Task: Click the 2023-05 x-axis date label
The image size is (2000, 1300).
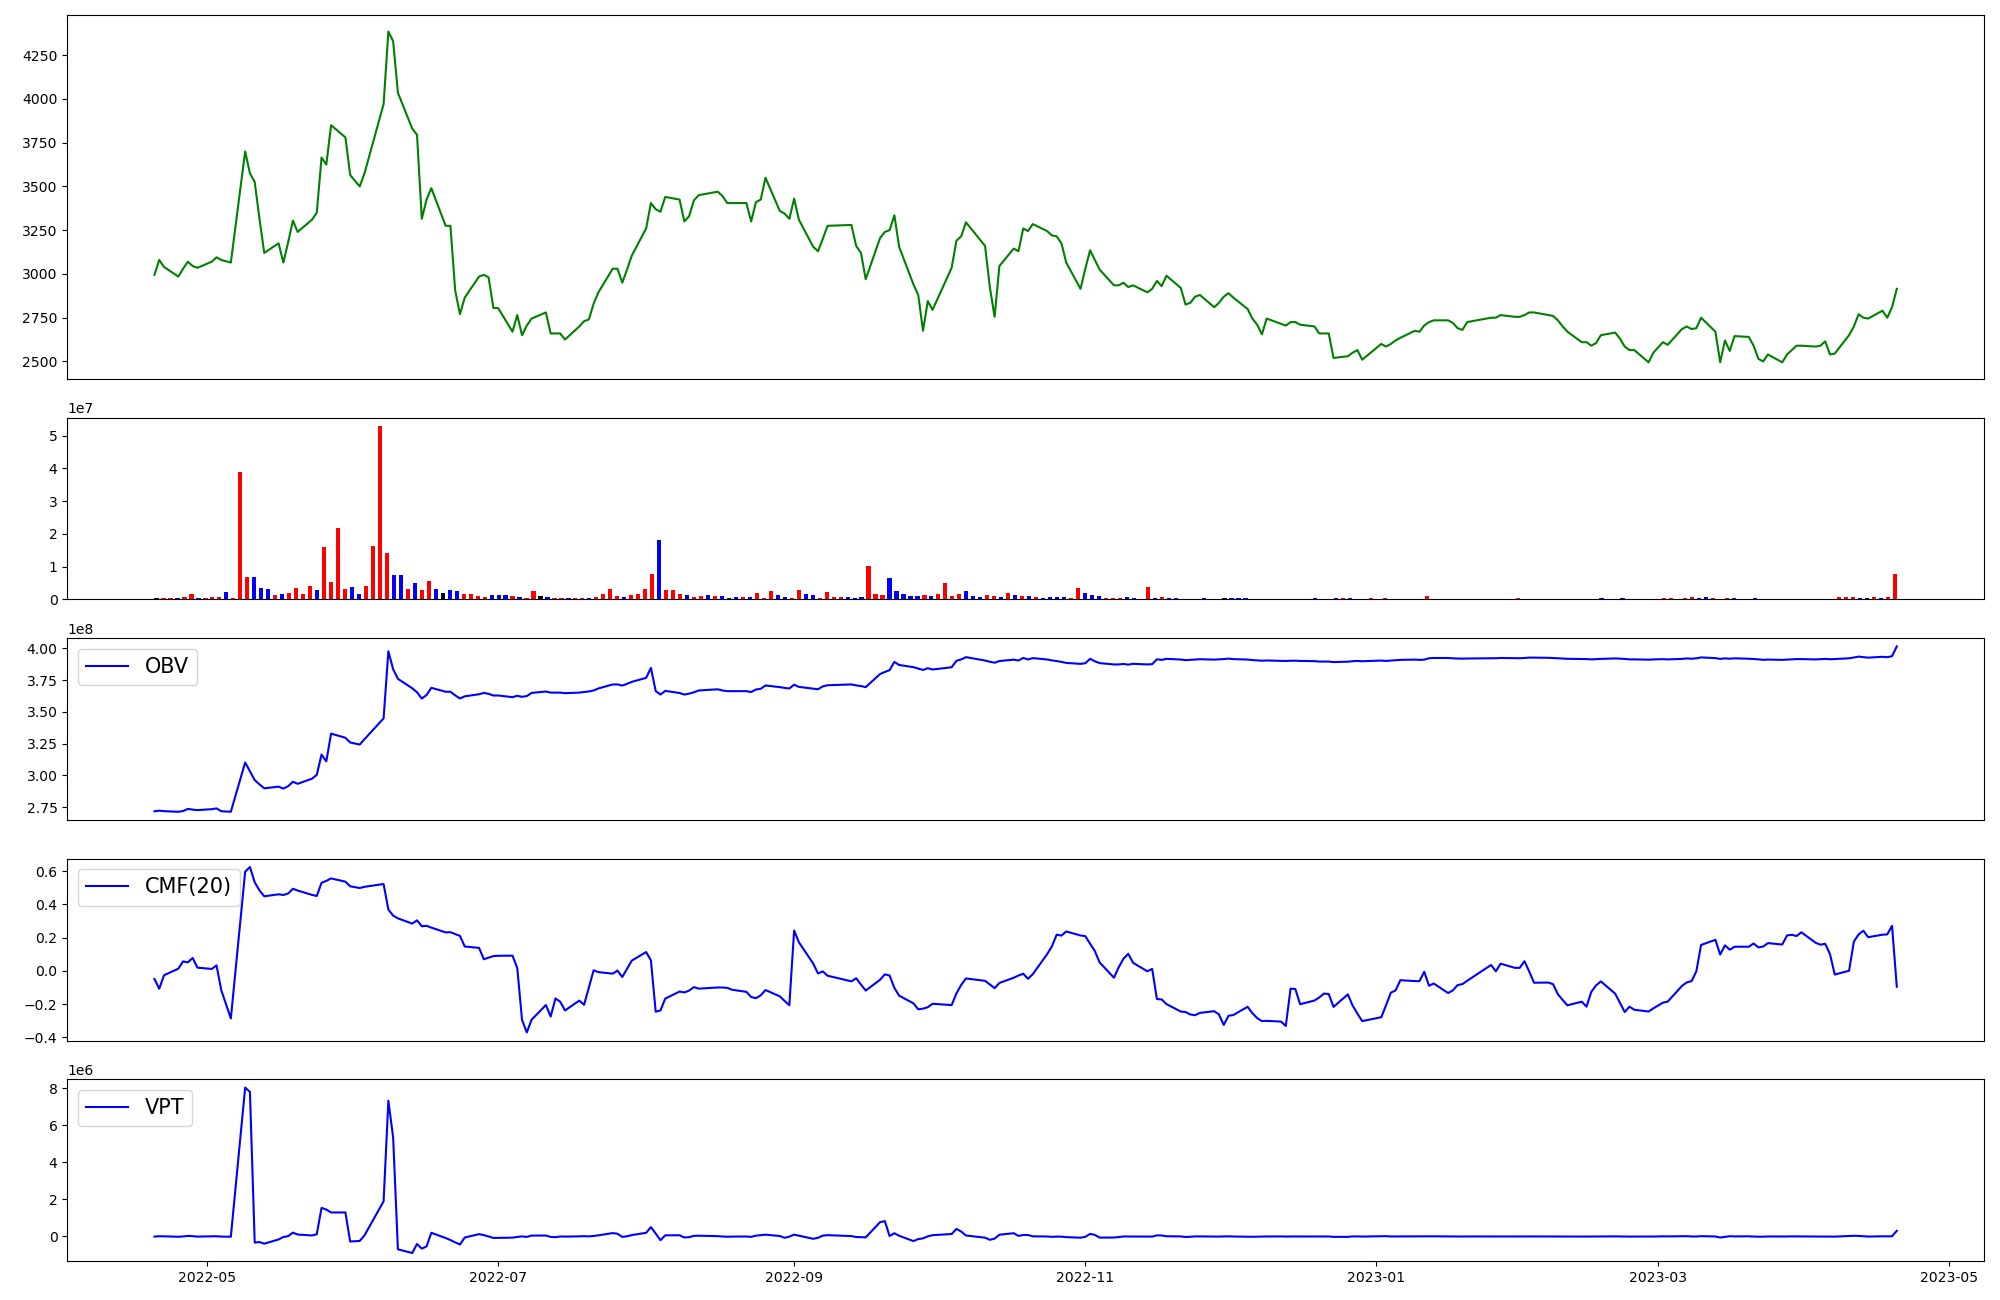Action: 1949,1277
